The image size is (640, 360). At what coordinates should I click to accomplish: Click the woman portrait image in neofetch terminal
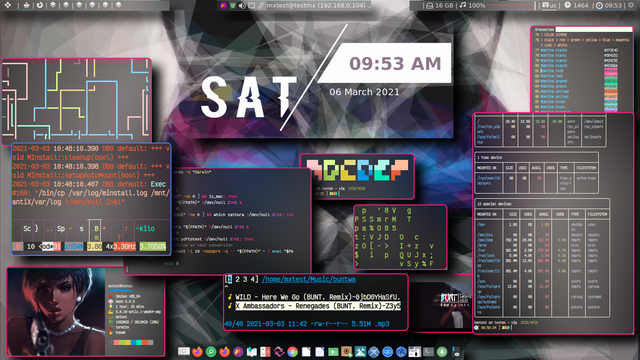(x=56, y=311)
